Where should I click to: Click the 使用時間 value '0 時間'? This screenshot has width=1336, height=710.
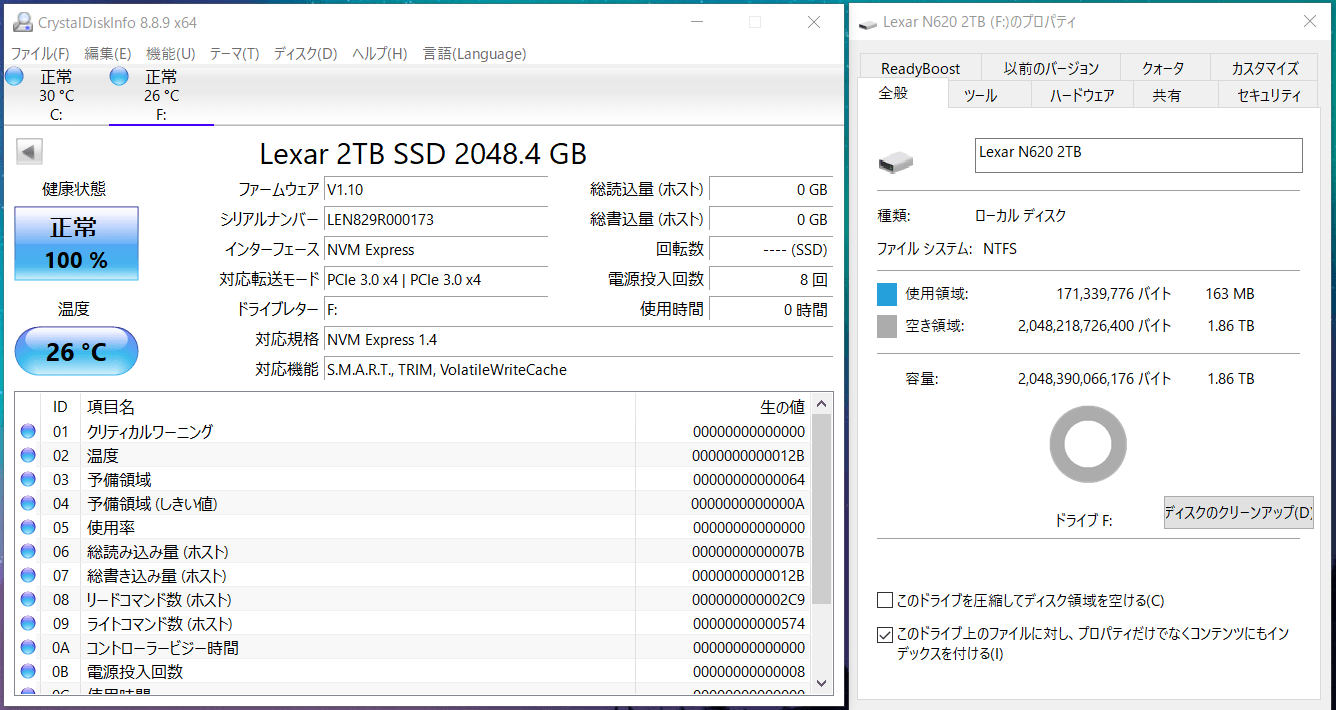coord(806,309)
